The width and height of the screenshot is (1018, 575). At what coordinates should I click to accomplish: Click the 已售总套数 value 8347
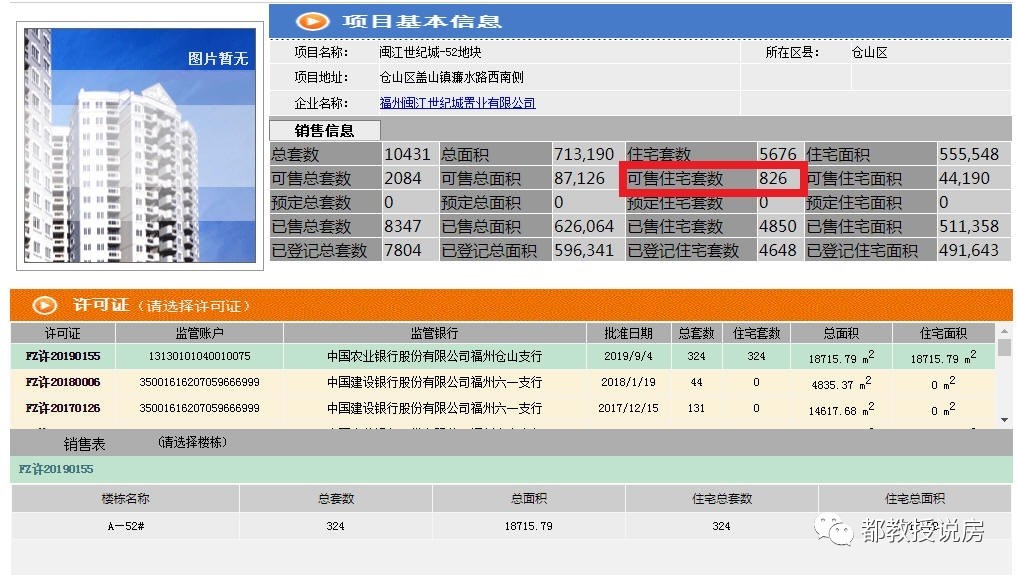[x=403, y=226]
